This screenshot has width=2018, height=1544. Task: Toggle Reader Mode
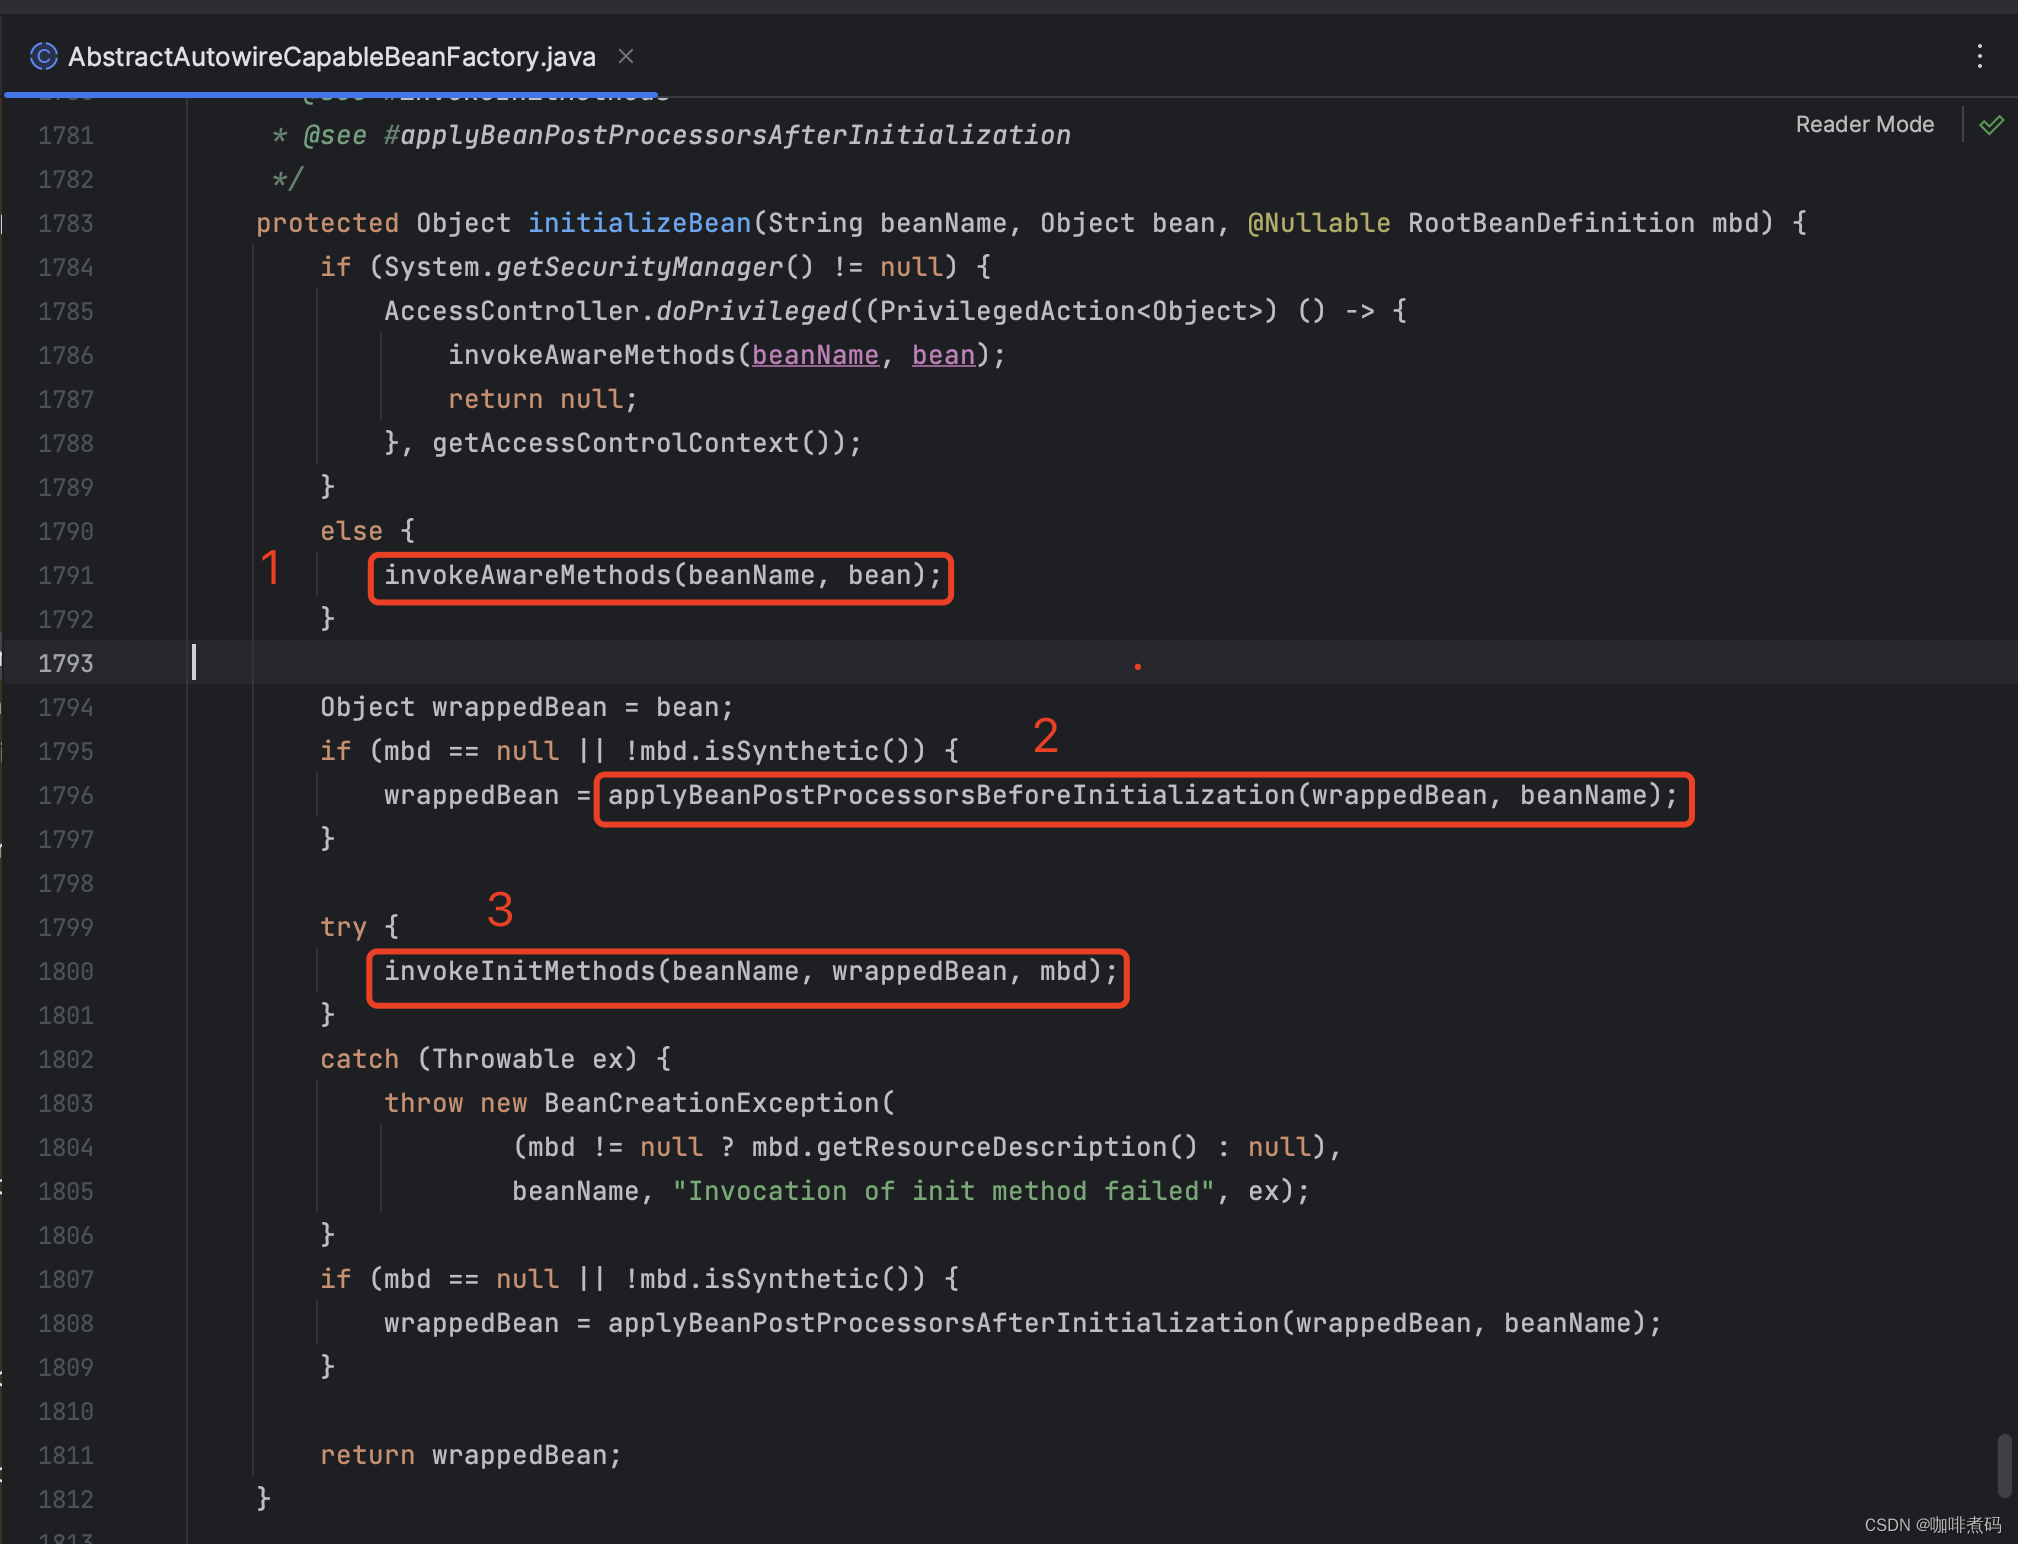click(x=1864, y=125)
